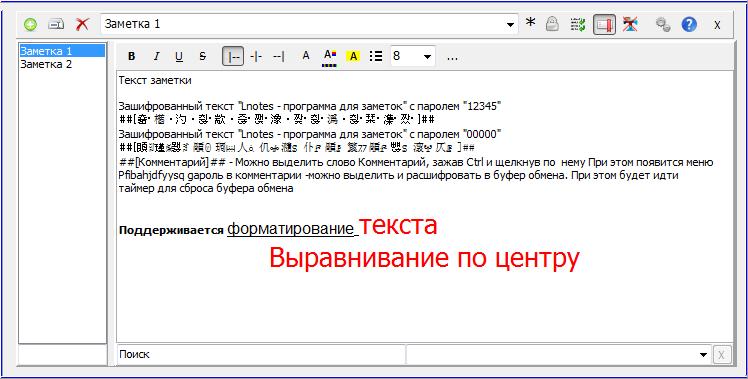Open help with blue question mark

pyautogui.click(x=689, y=24)
